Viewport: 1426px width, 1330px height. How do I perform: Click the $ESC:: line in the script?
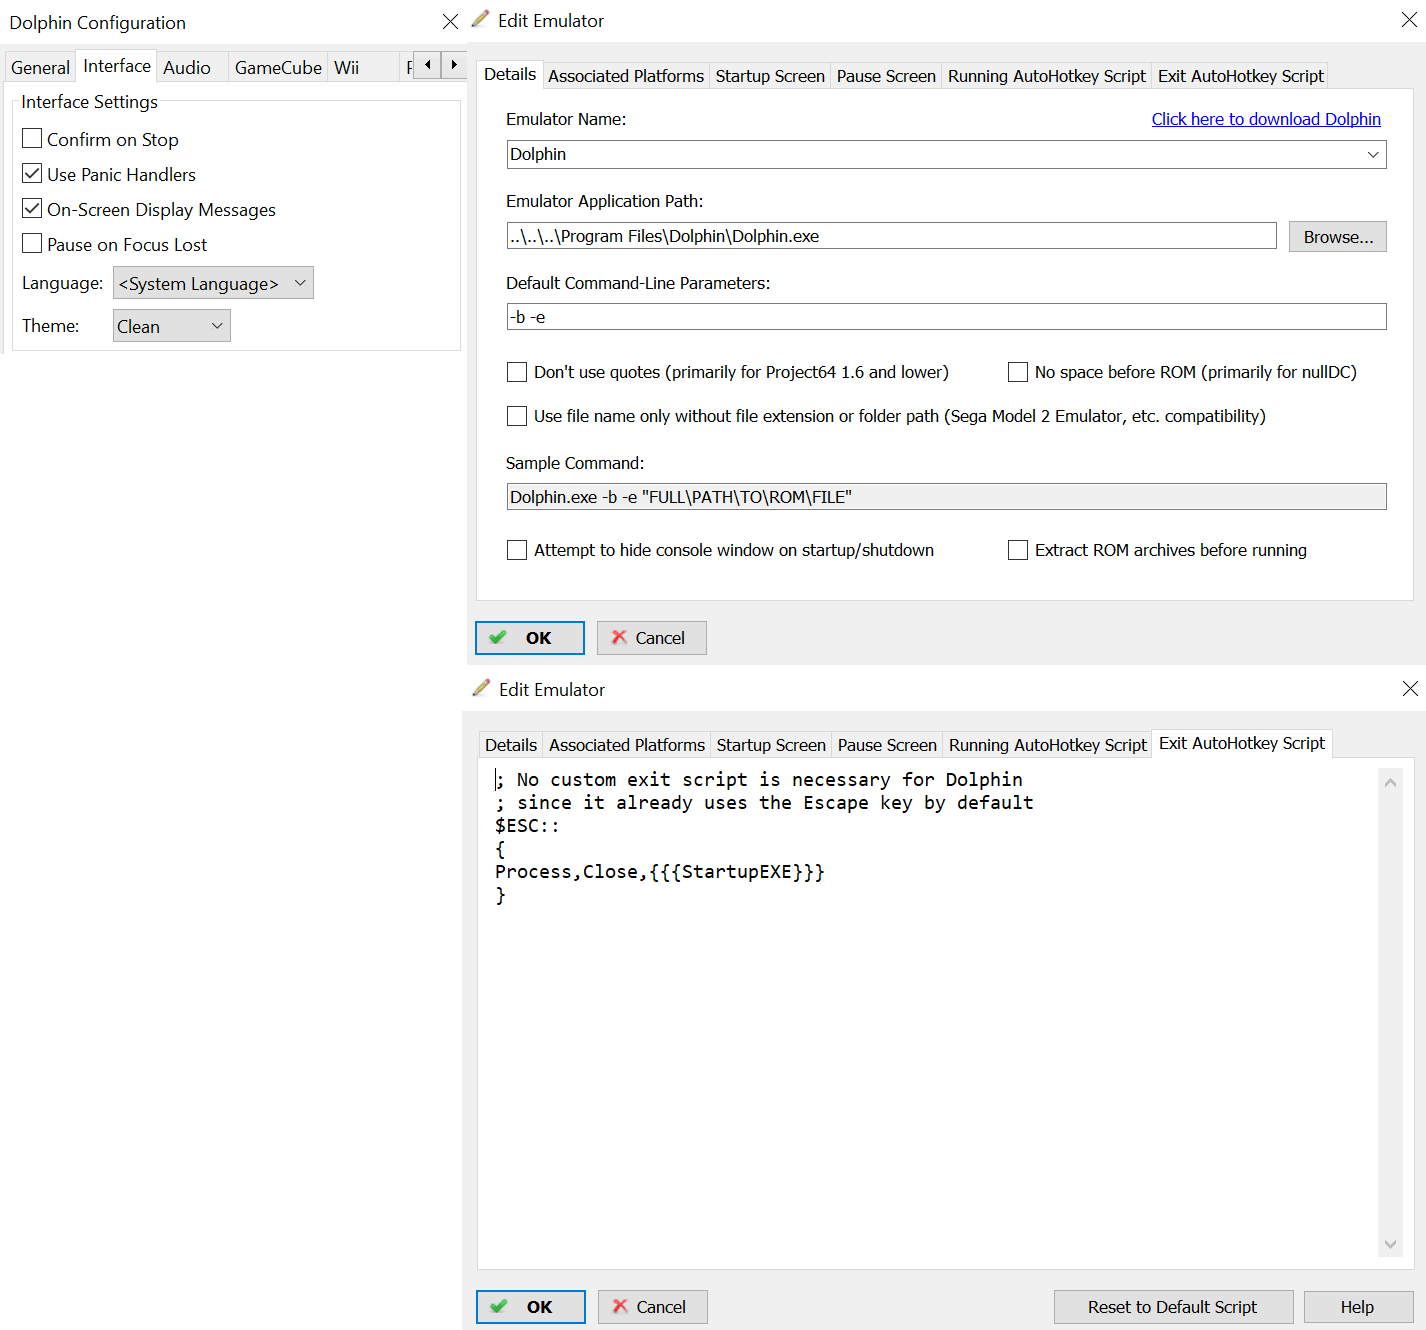point(527,826)
